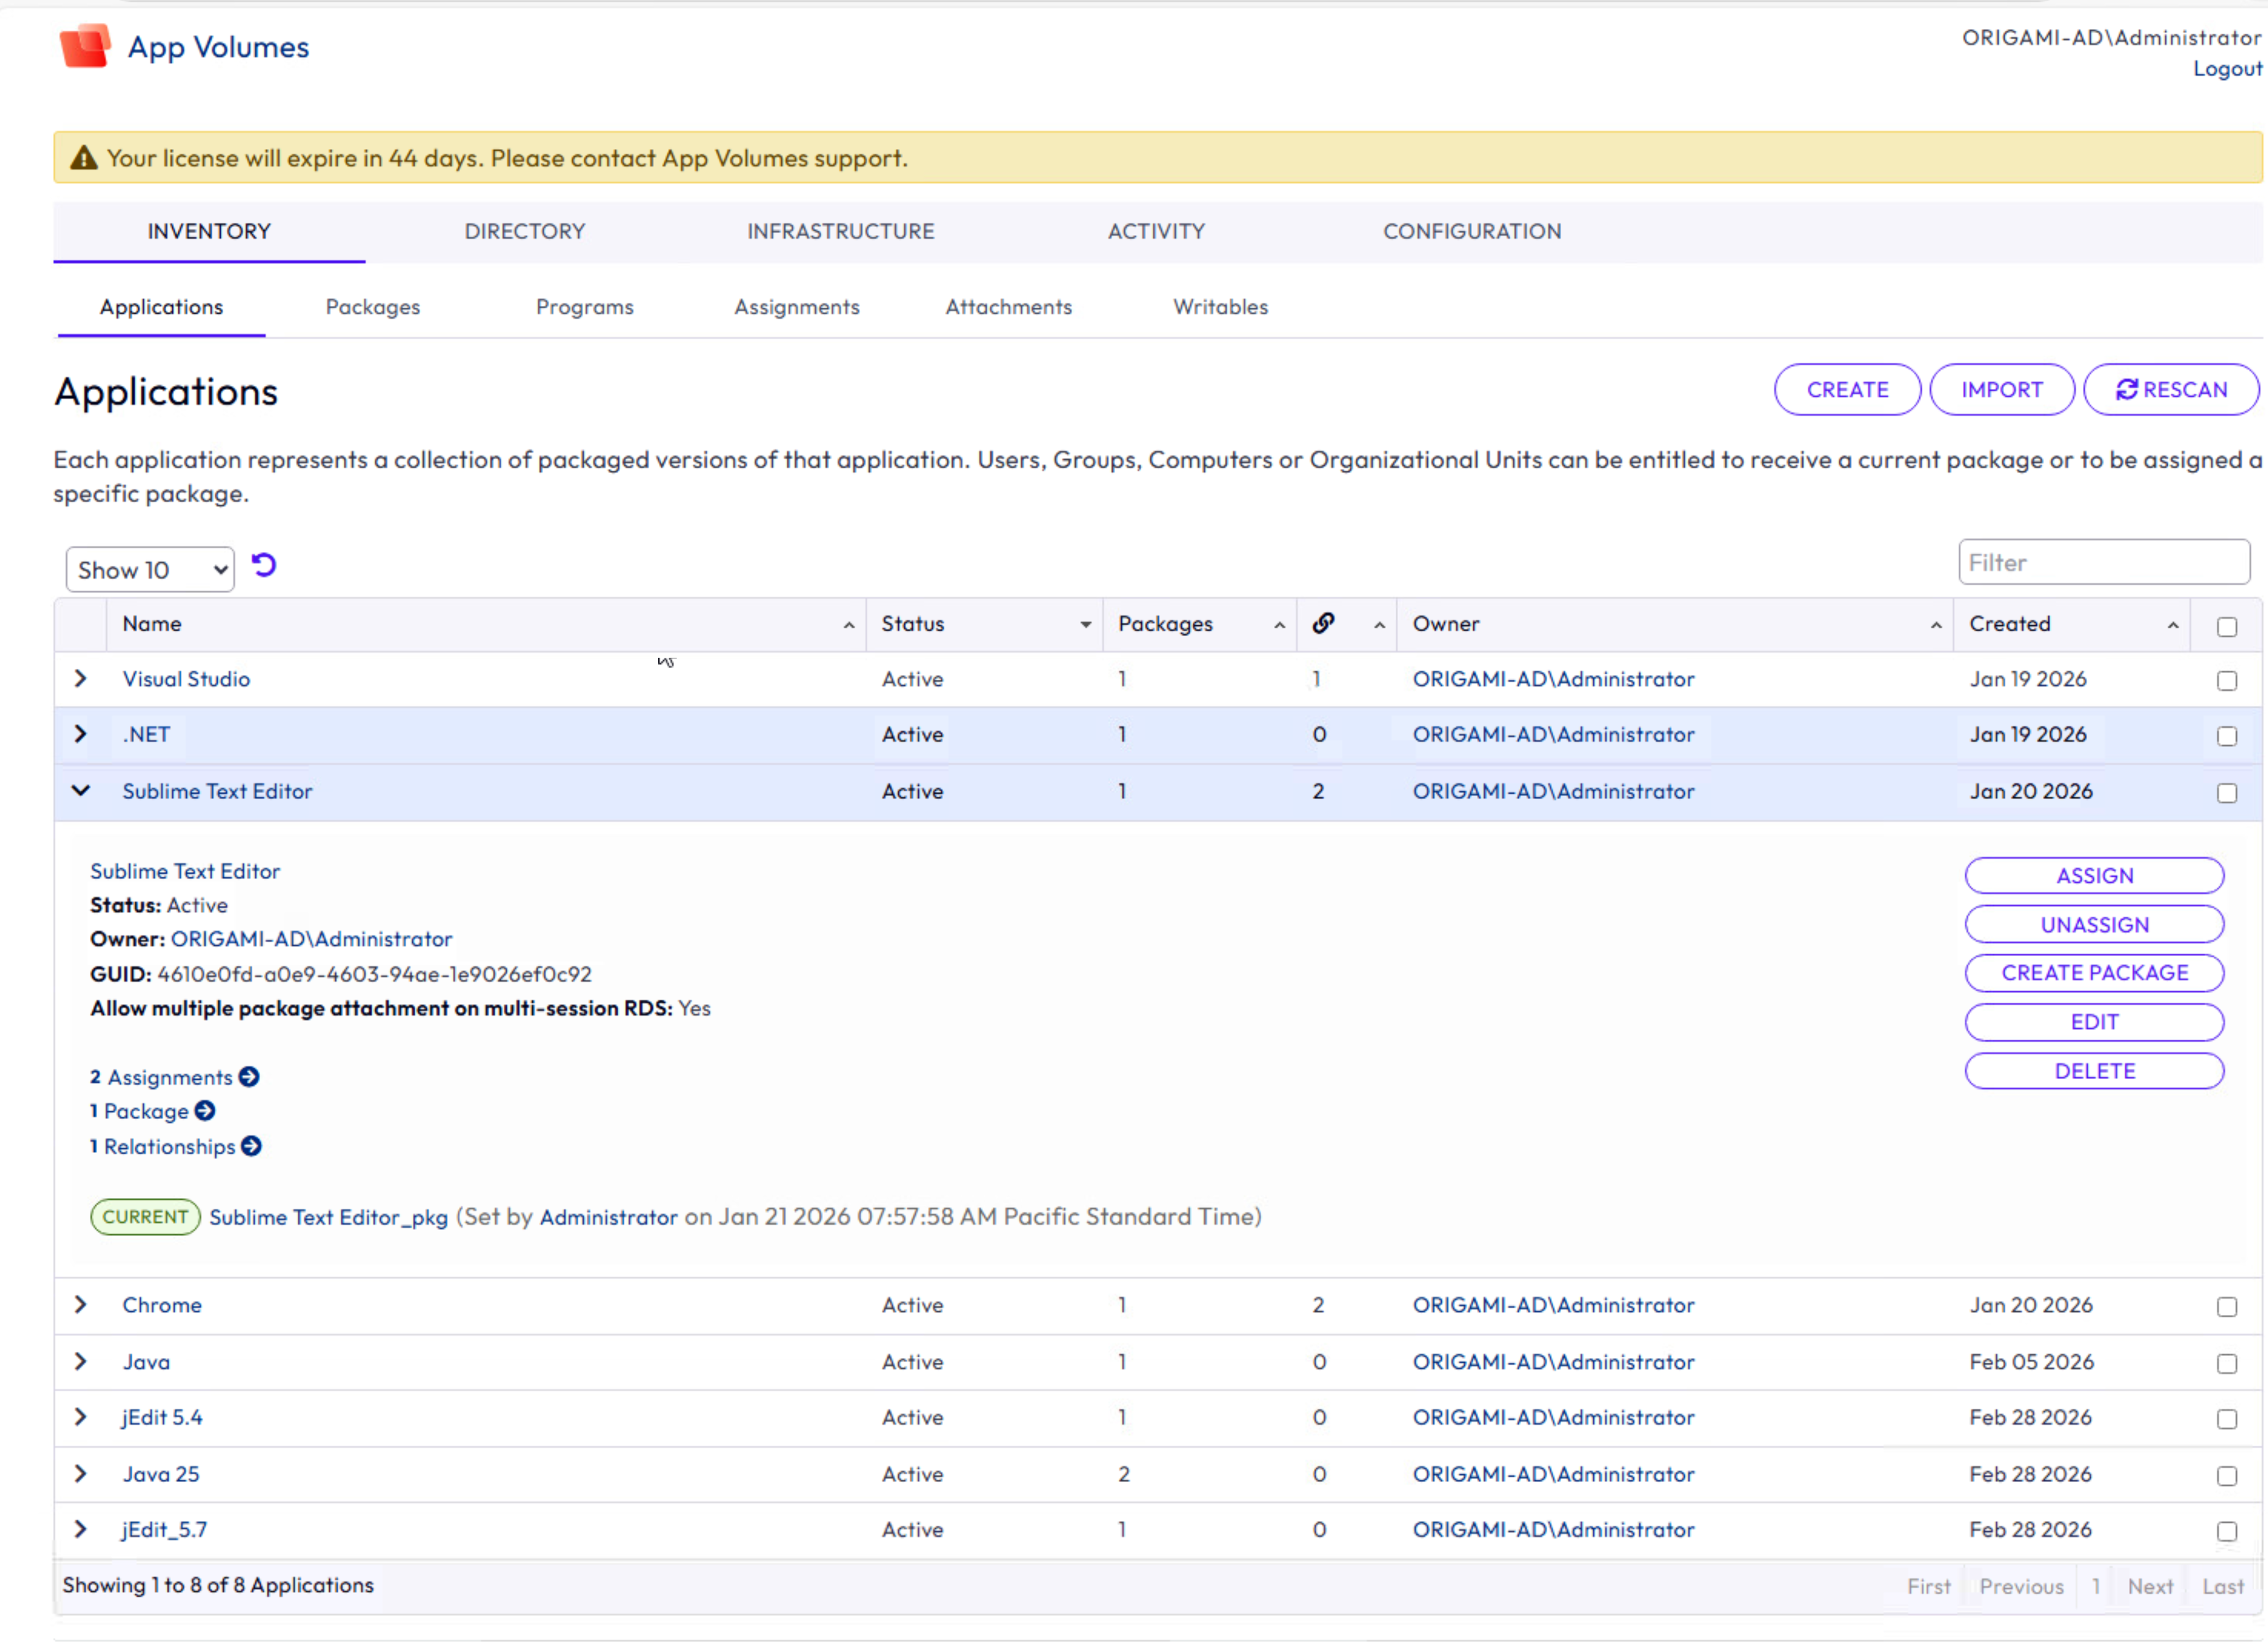2268x1644 pixels.
Task: Collapse the Sublime Text Editor row
Action: 81,791
